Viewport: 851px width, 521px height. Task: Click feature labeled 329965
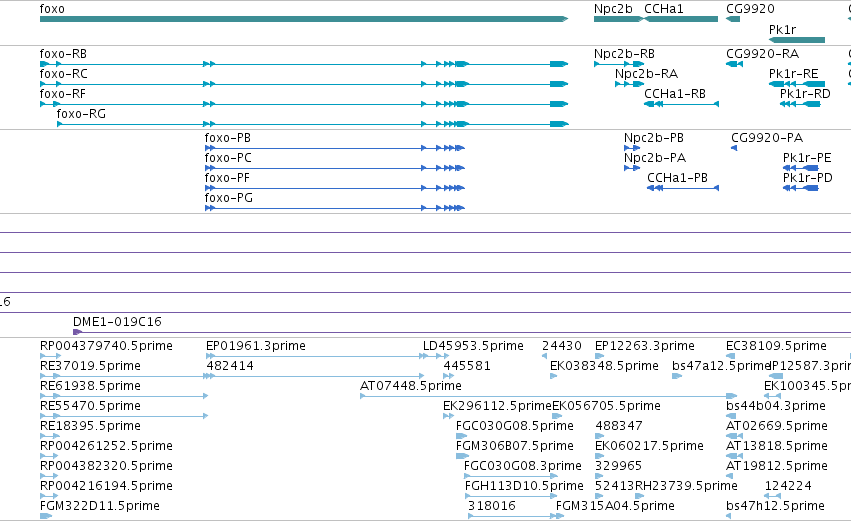point(619,467)
